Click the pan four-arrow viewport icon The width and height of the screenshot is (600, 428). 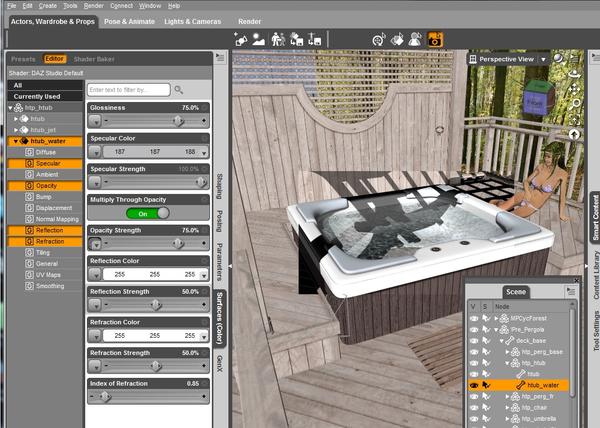574,89
